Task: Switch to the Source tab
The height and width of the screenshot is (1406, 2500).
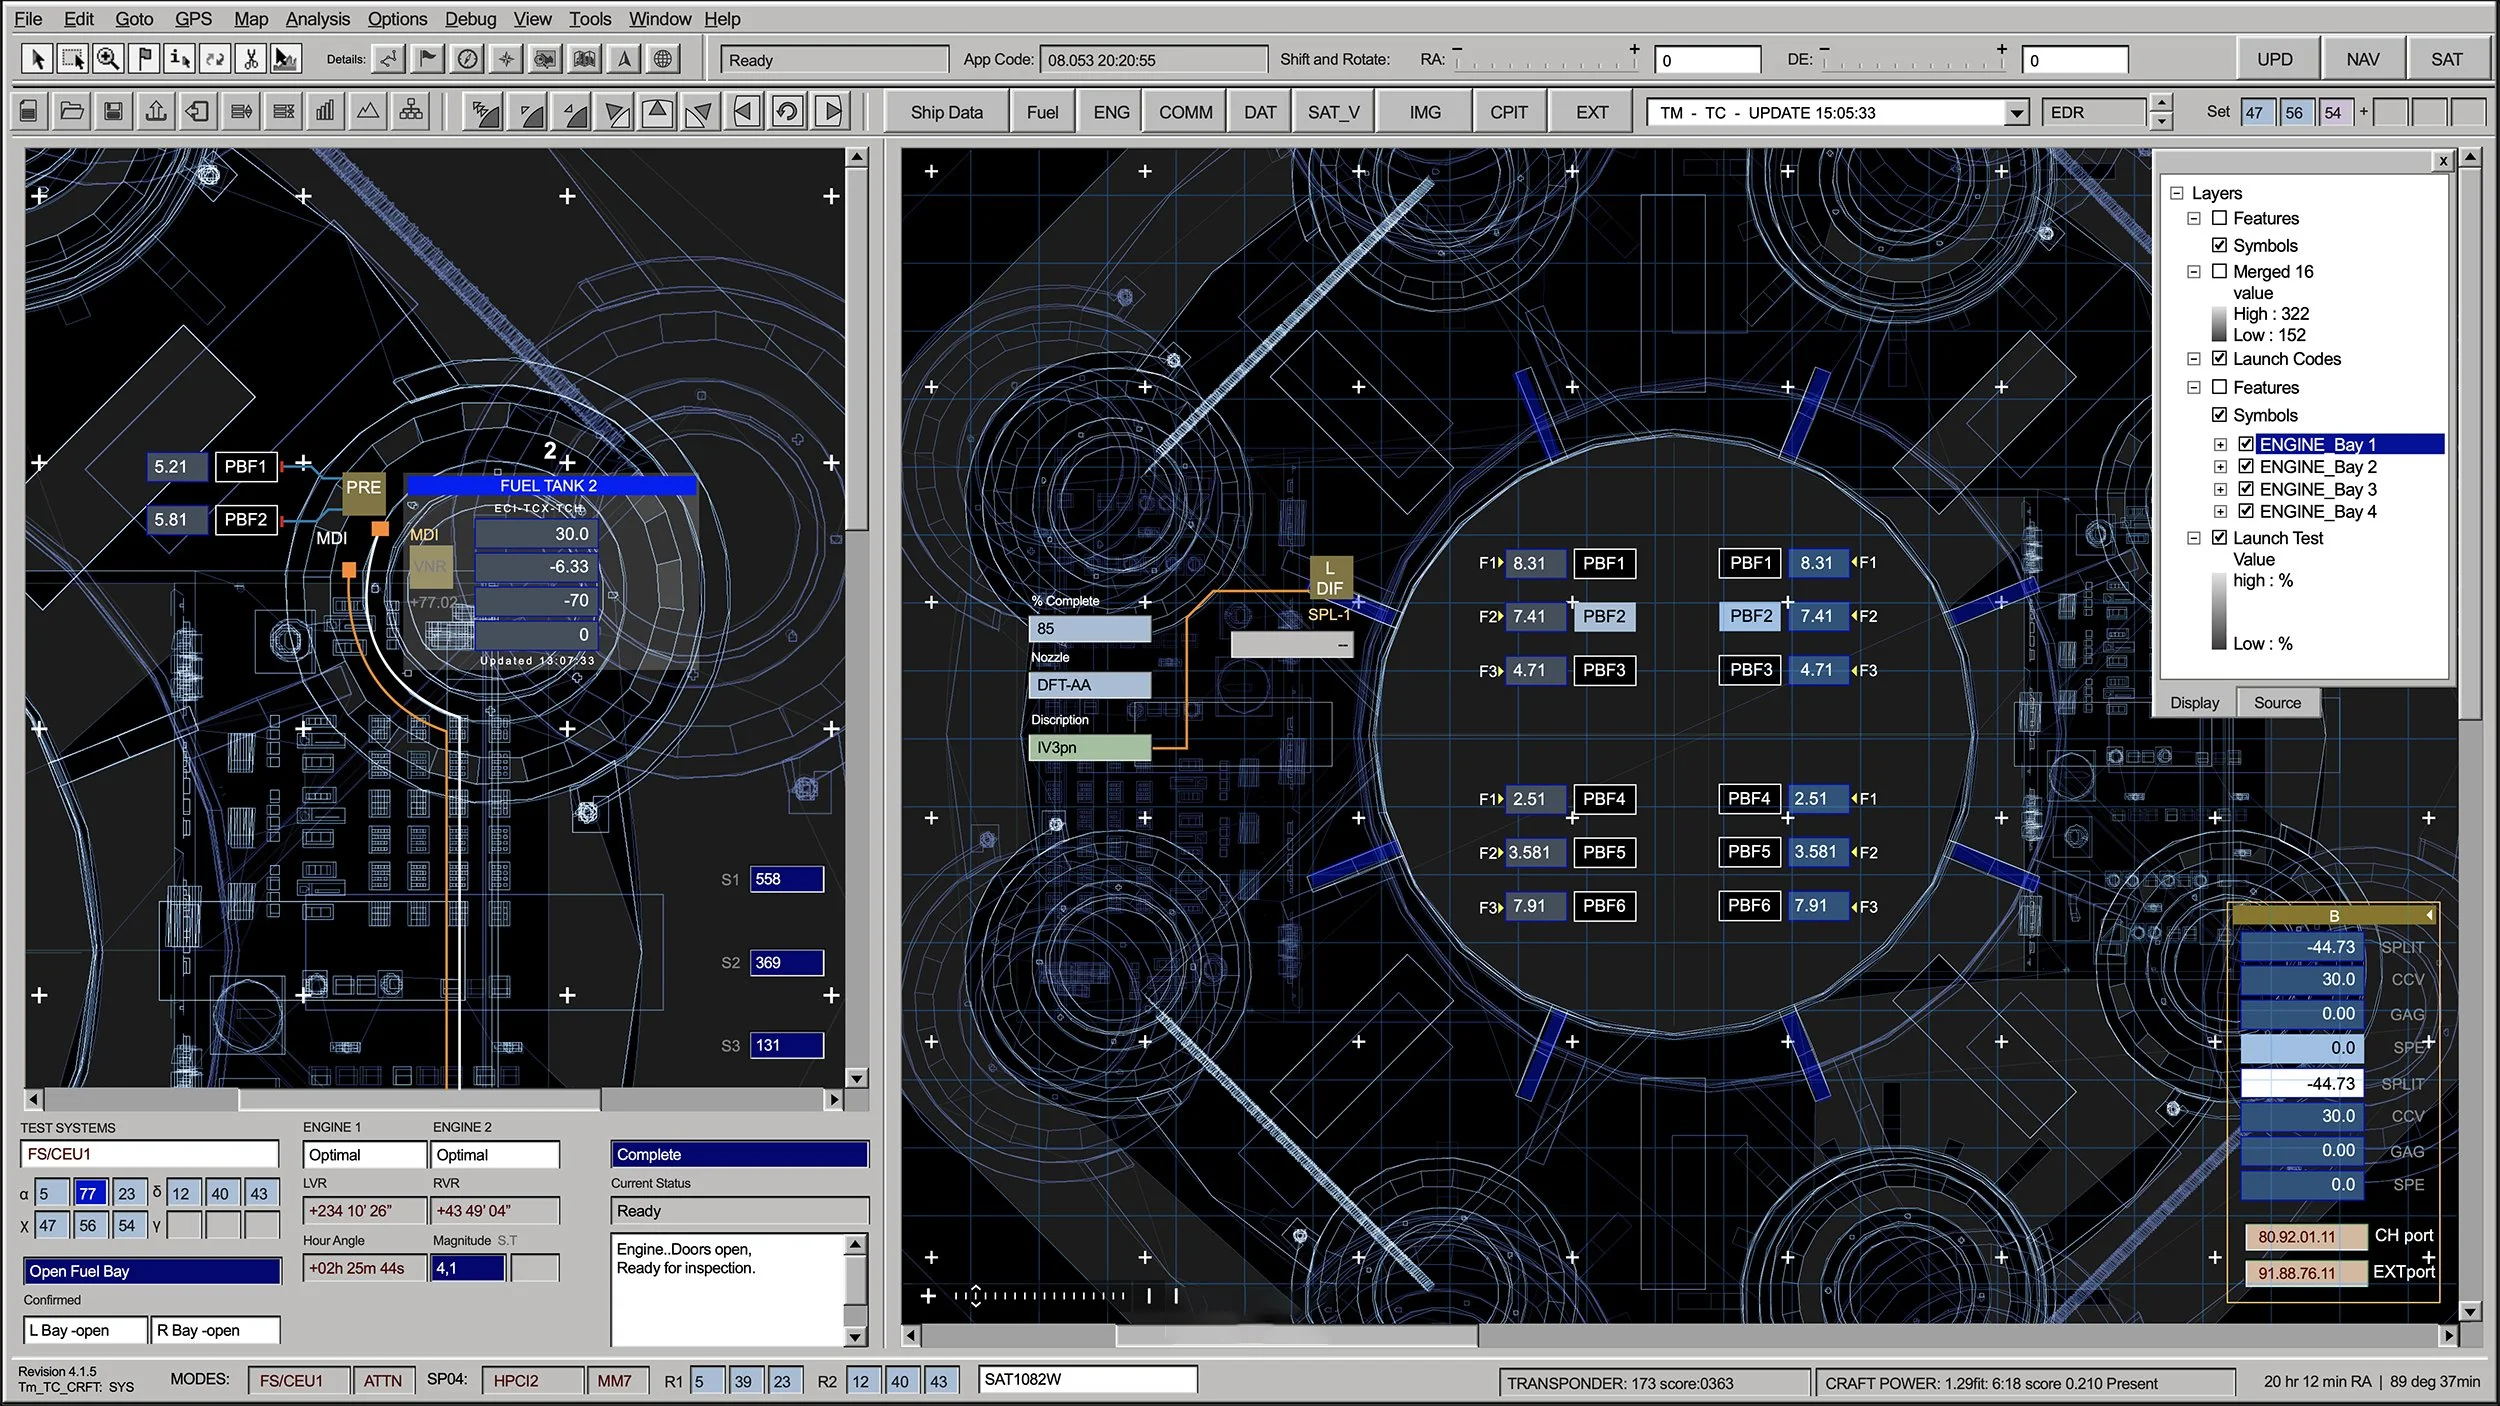Action: (x=2277, y=702)
